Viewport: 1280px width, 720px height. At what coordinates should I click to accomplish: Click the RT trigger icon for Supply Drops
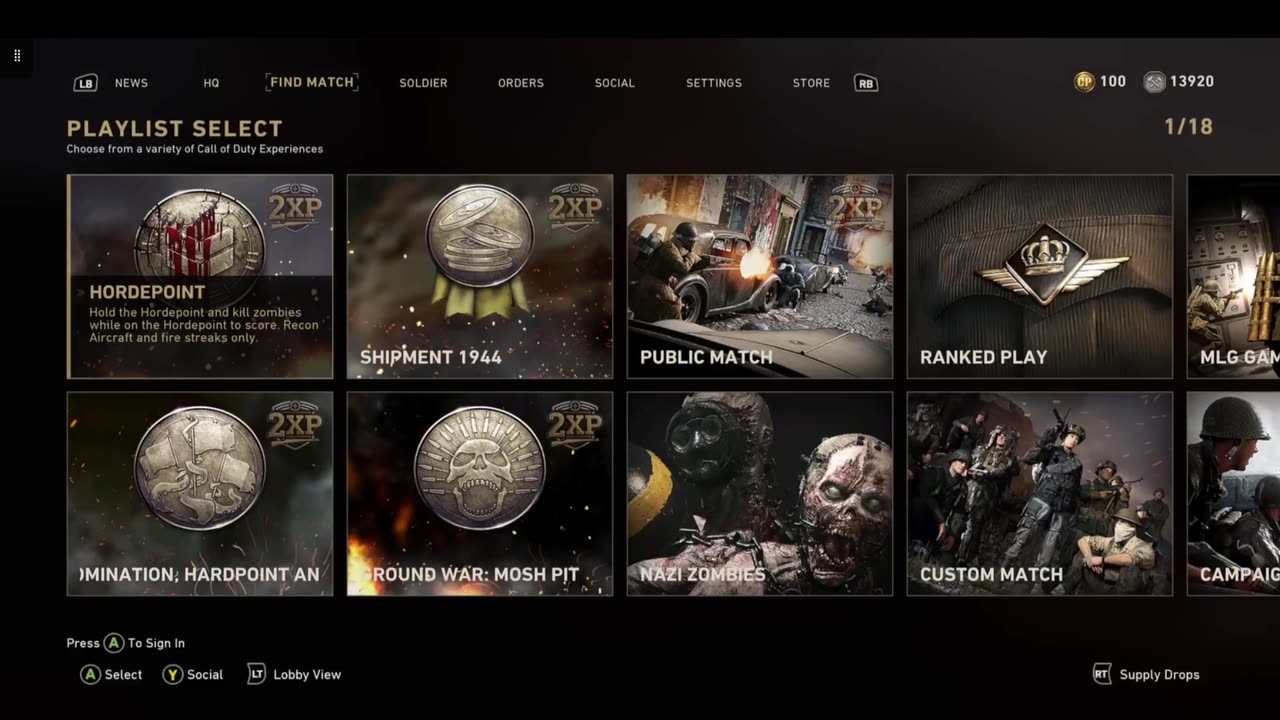point(1102,674)
